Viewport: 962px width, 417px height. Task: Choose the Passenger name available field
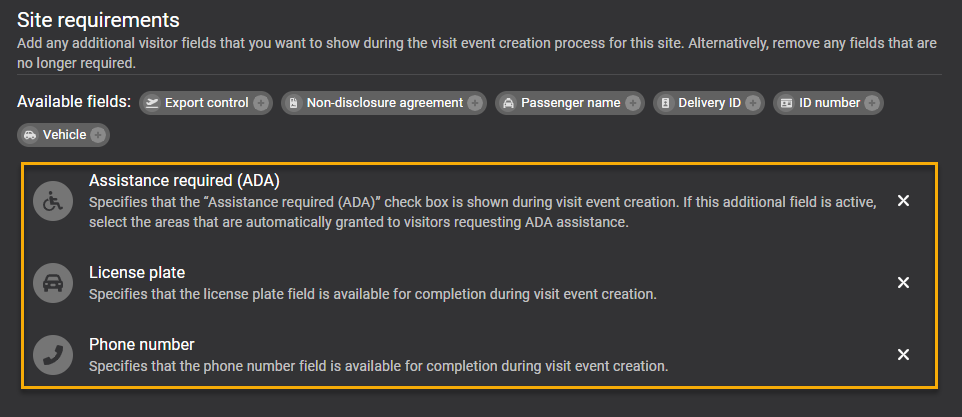click(570, 103)
